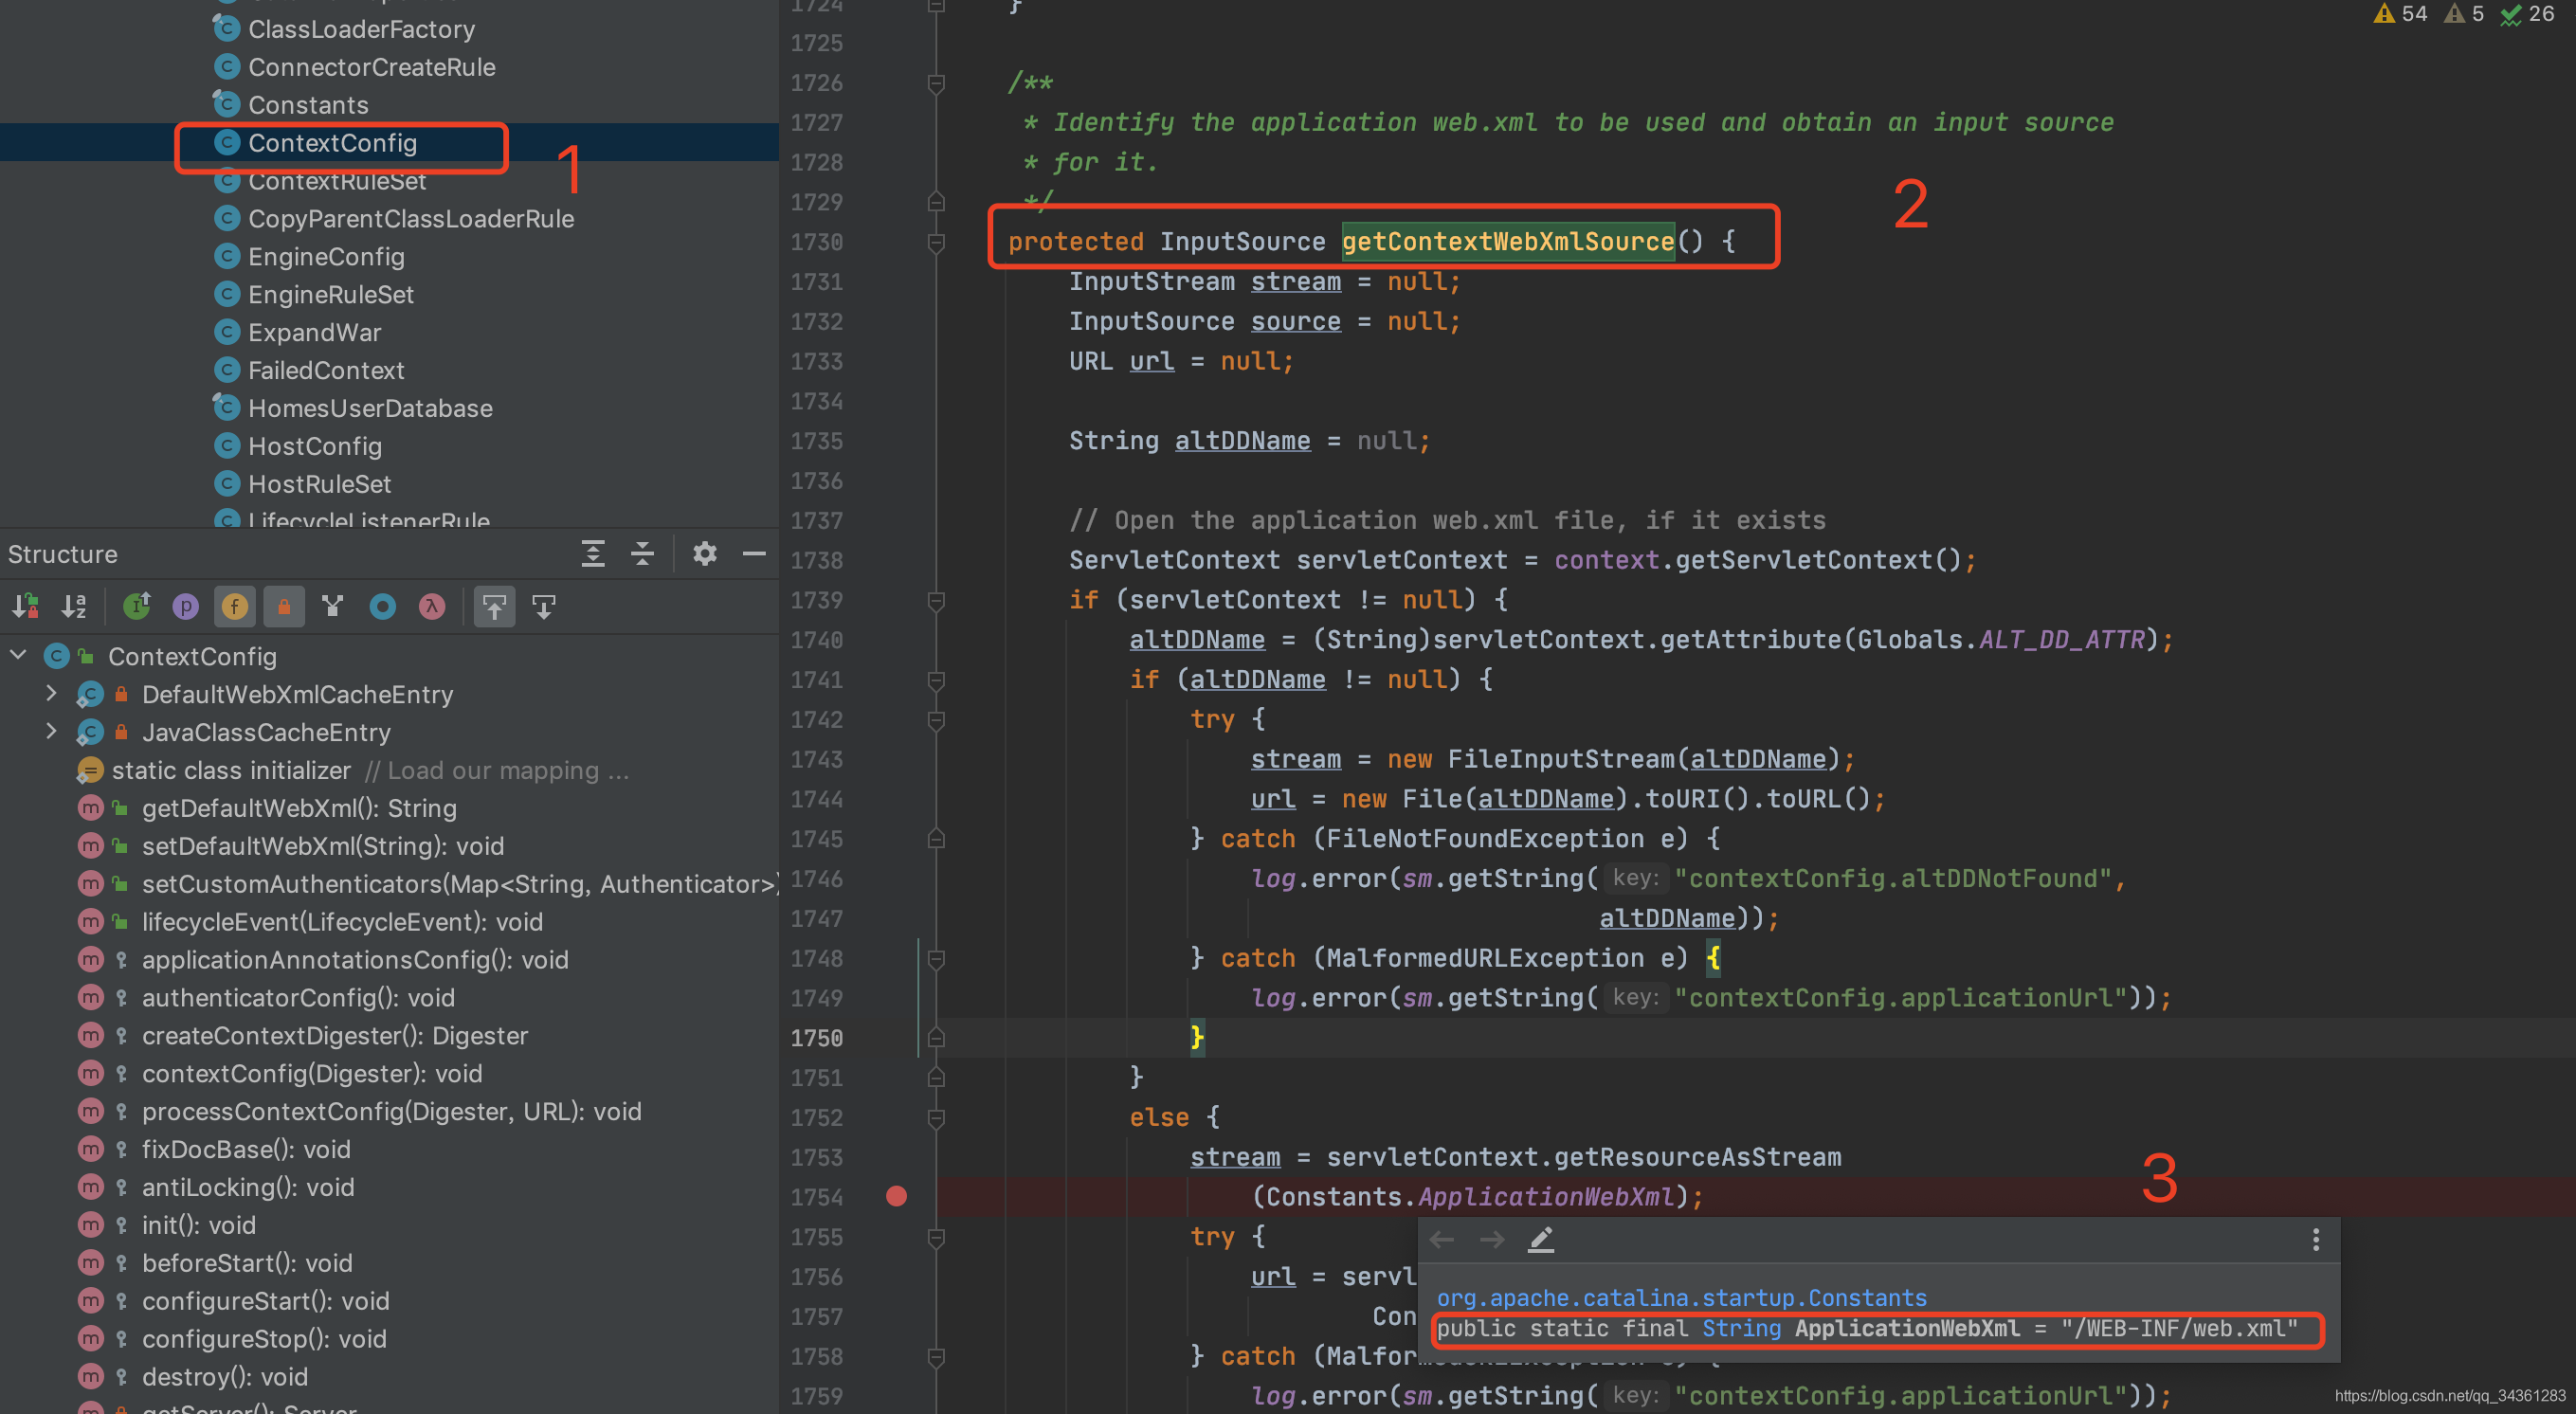Fold the getContextWebXmlSource method at line 1730
This screenshot has height=1414, width=2576.
[x=936, y=242]
